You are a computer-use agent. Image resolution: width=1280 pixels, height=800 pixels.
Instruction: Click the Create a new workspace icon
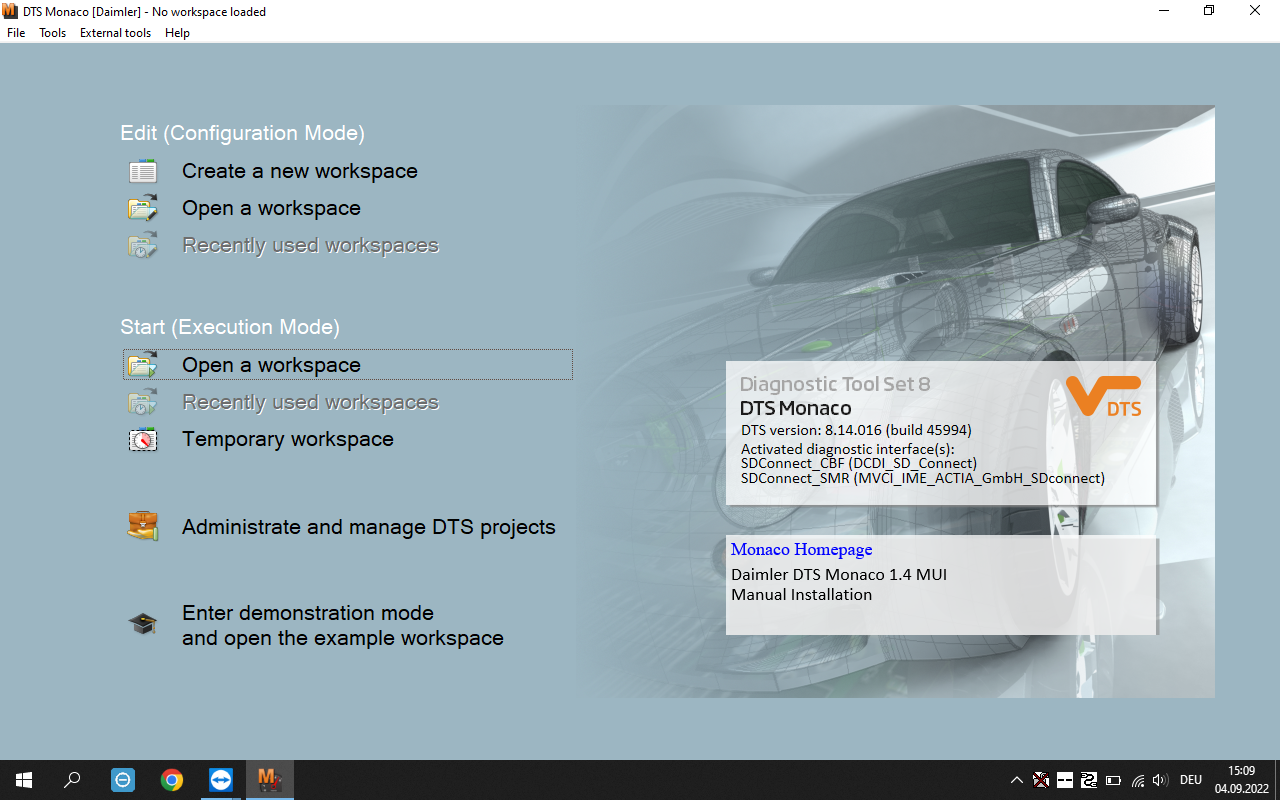pos(143,172)
